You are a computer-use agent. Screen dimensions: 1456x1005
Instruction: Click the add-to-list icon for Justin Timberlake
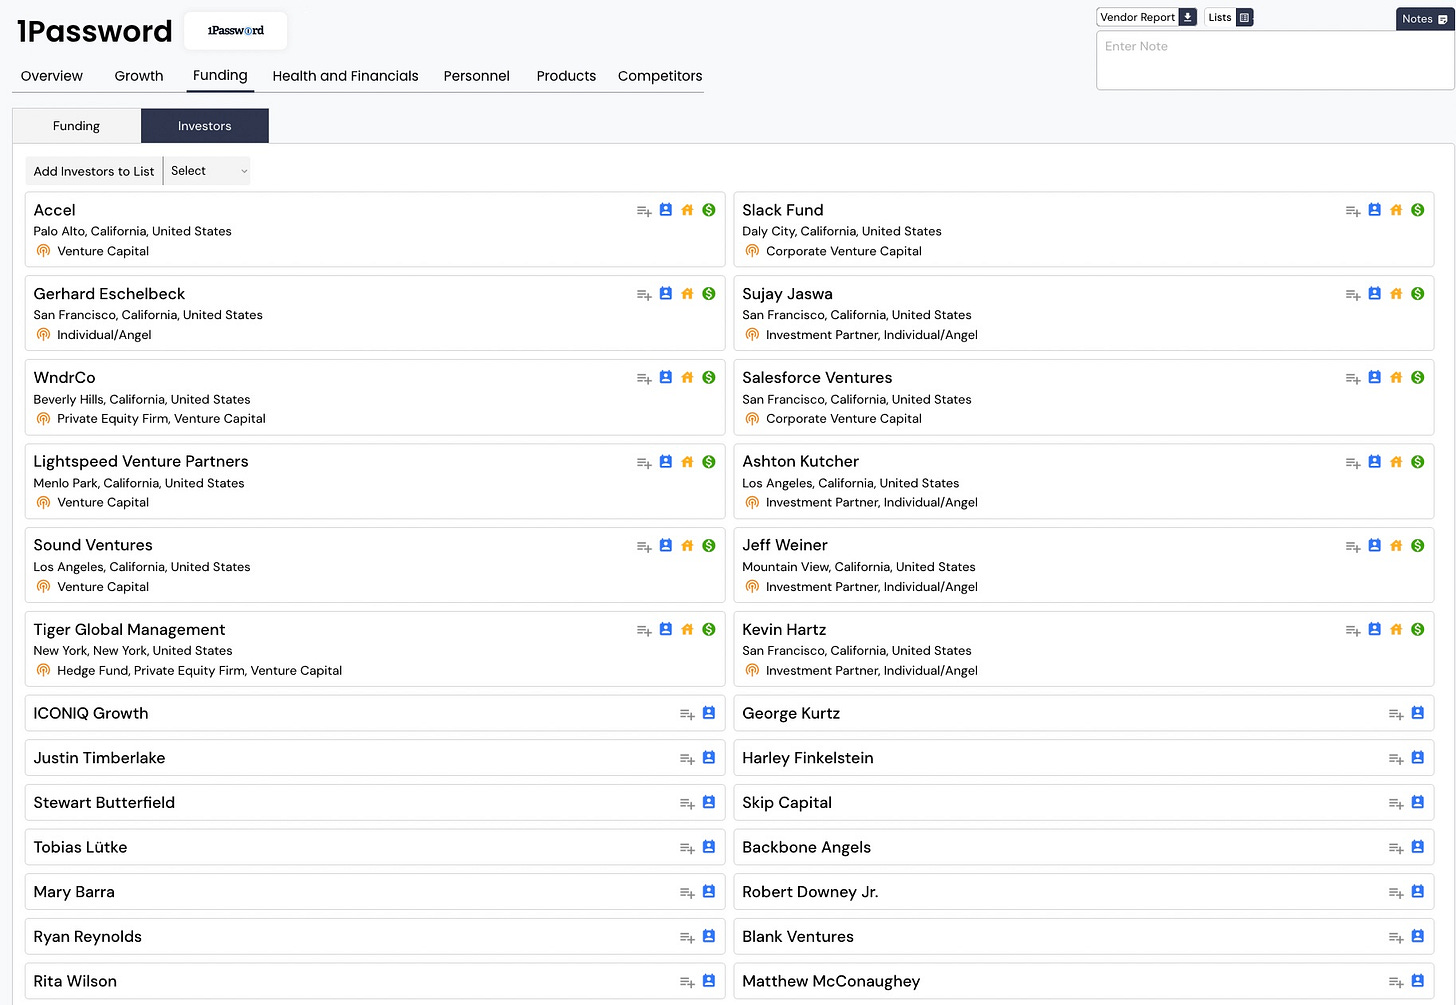tap(687, 760)
